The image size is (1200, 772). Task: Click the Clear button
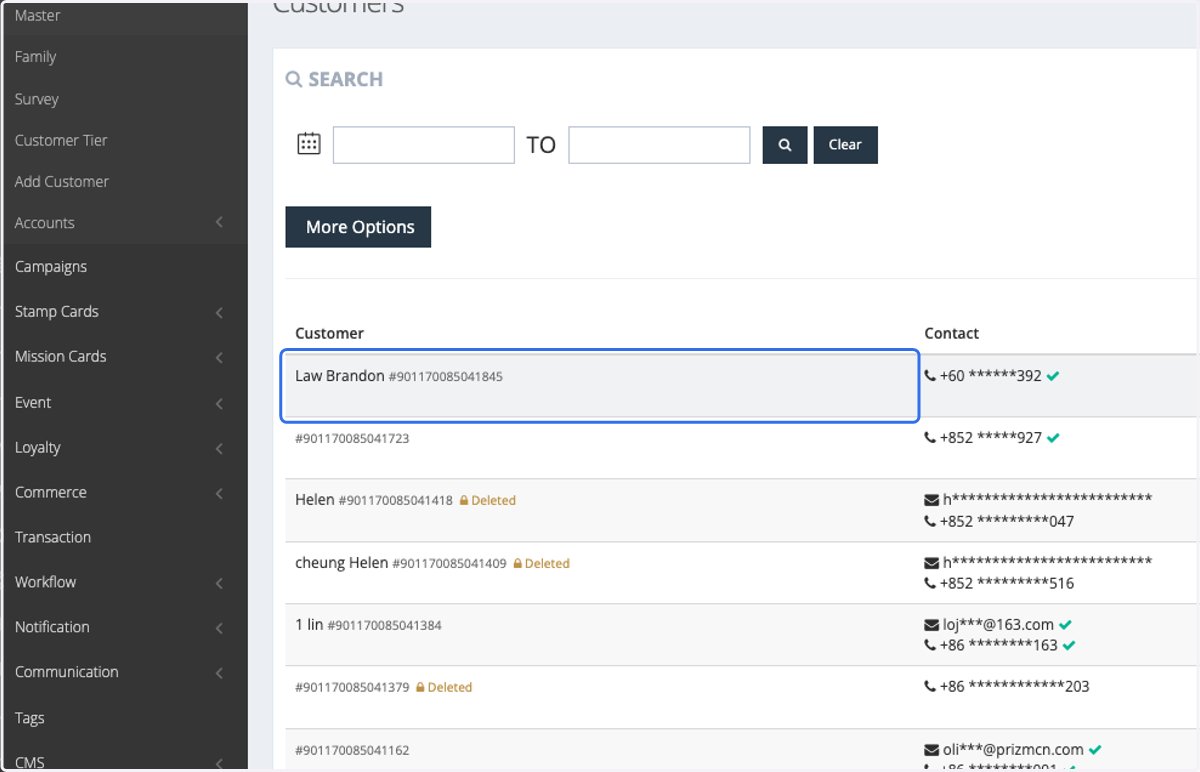tap(845, 145)
